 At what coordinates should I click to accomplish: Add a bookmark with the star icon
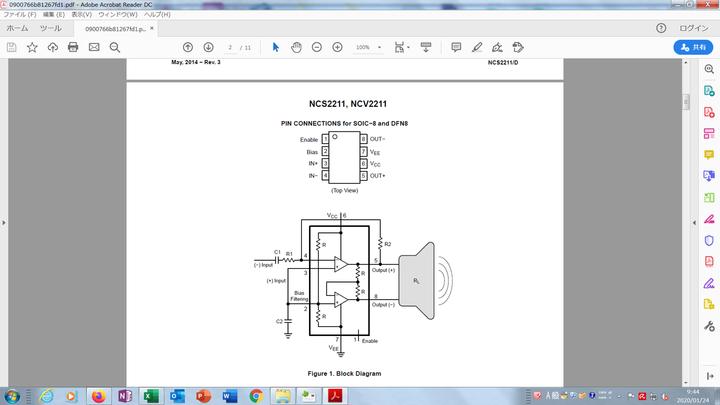point(32,47)
